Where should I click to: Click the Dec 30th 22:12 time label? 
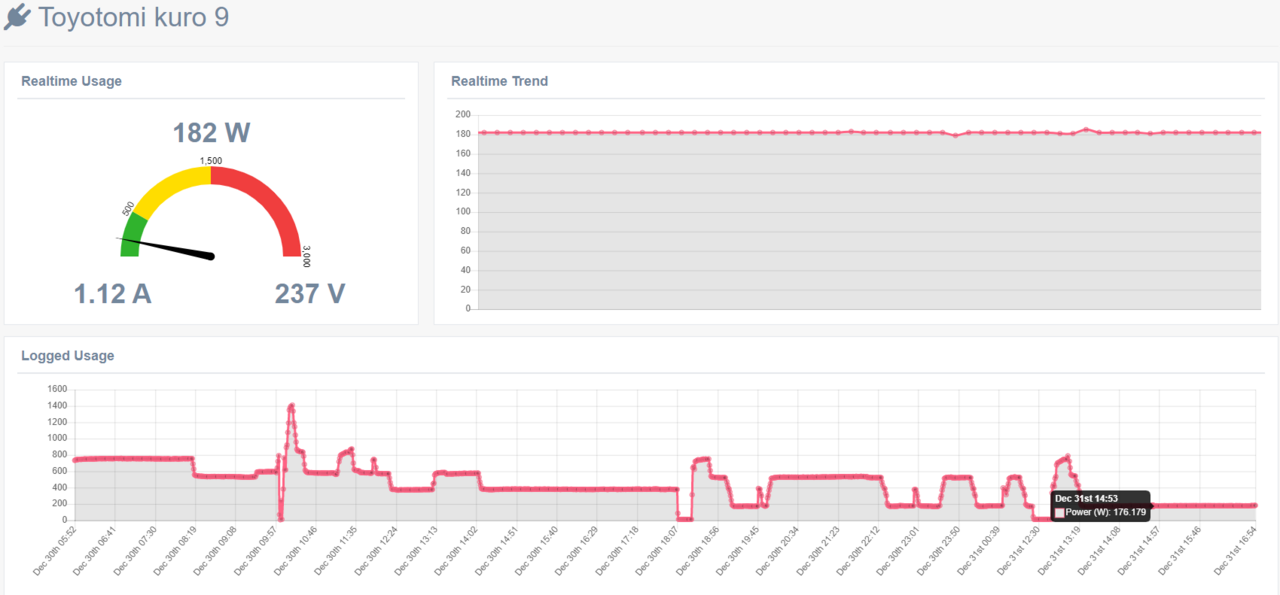[x=857, y=550]
